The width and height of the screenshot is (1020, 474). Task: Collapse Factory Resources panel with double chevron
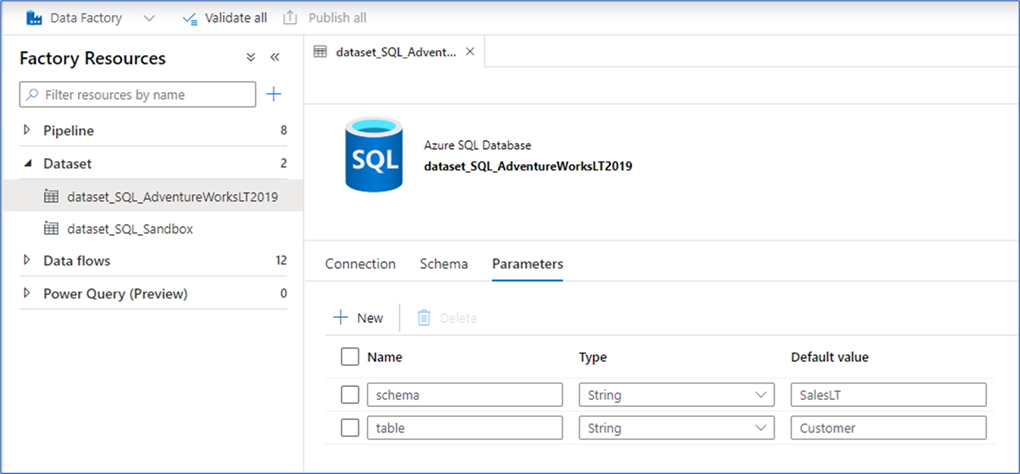[275, 58]
